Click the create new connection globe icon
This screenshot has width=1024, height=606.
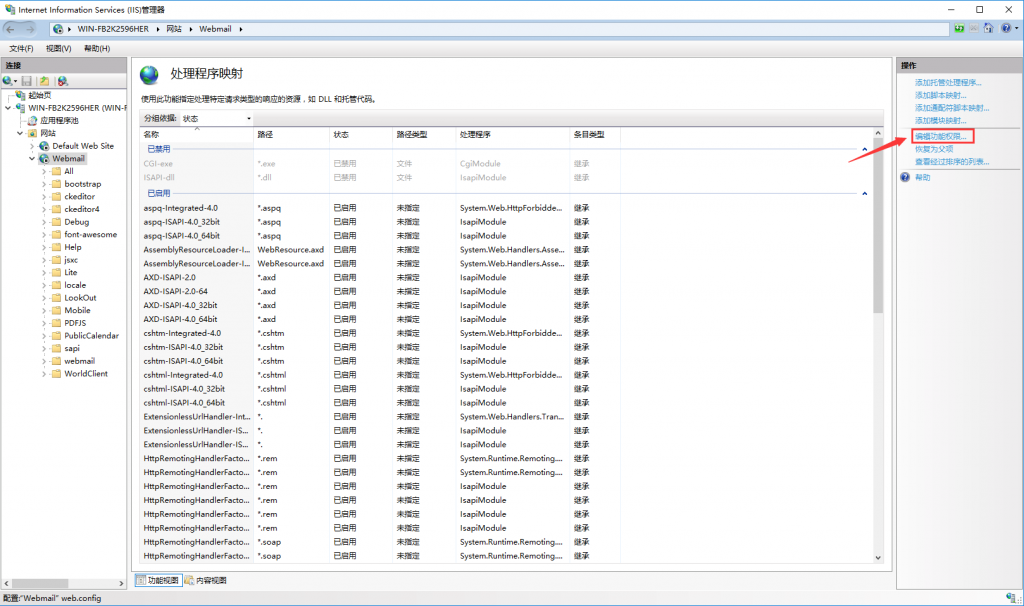[7, 81]
